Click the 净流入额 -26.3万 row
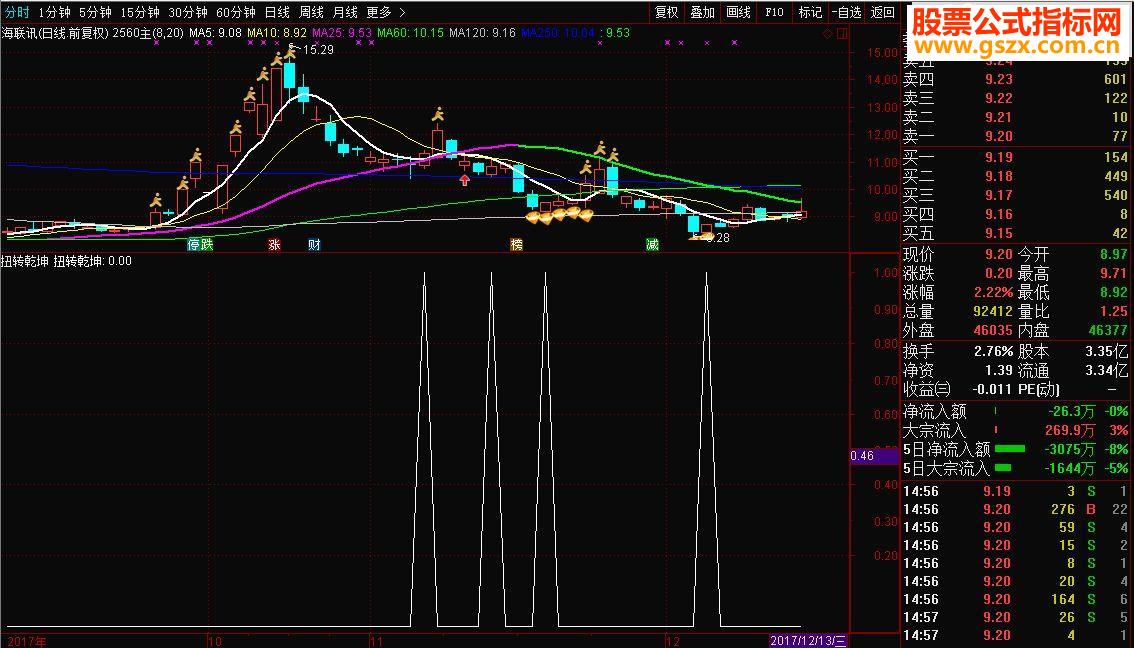The image size is (1134, 648). click(x=1015, y=412)
